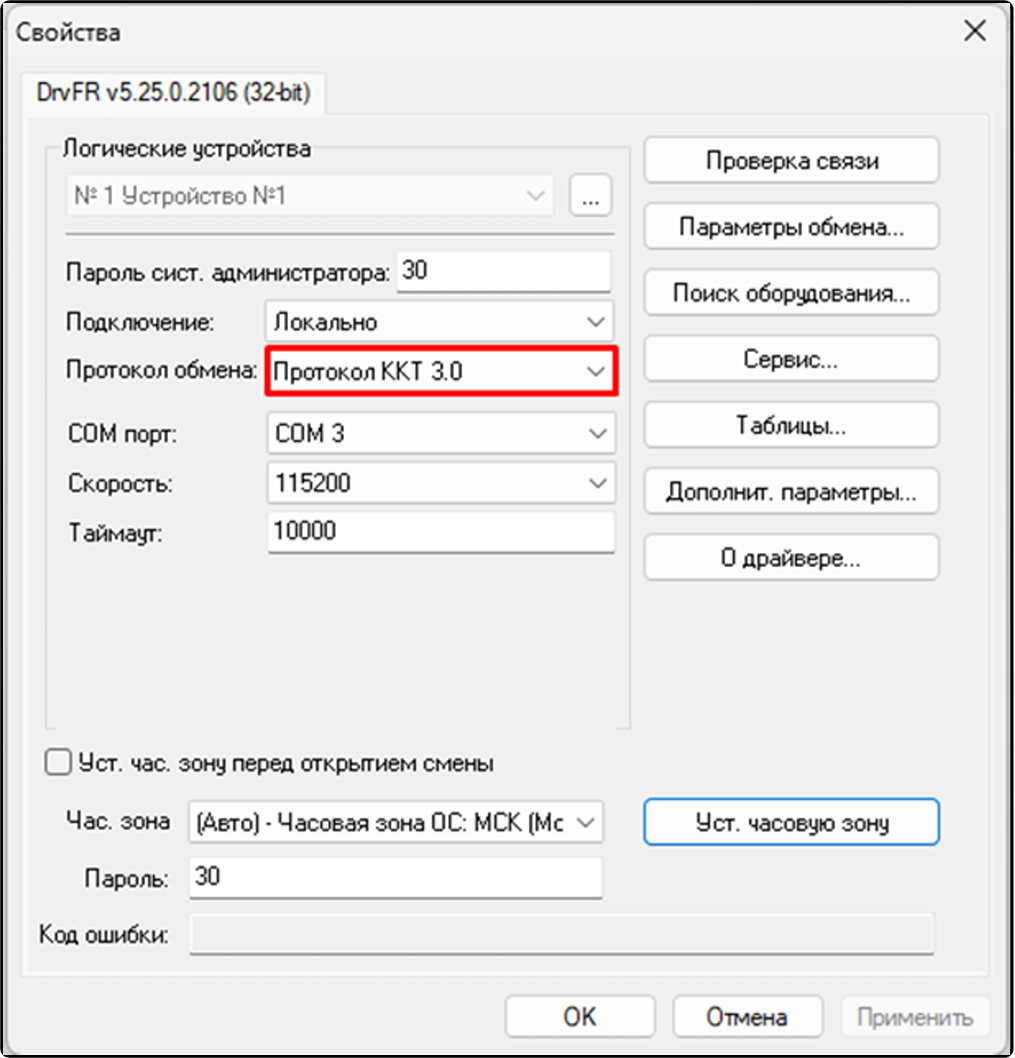Open the Протокол обмена dropdown
This screenshot has width=1015, height=1058.
[x=441, y=371]
